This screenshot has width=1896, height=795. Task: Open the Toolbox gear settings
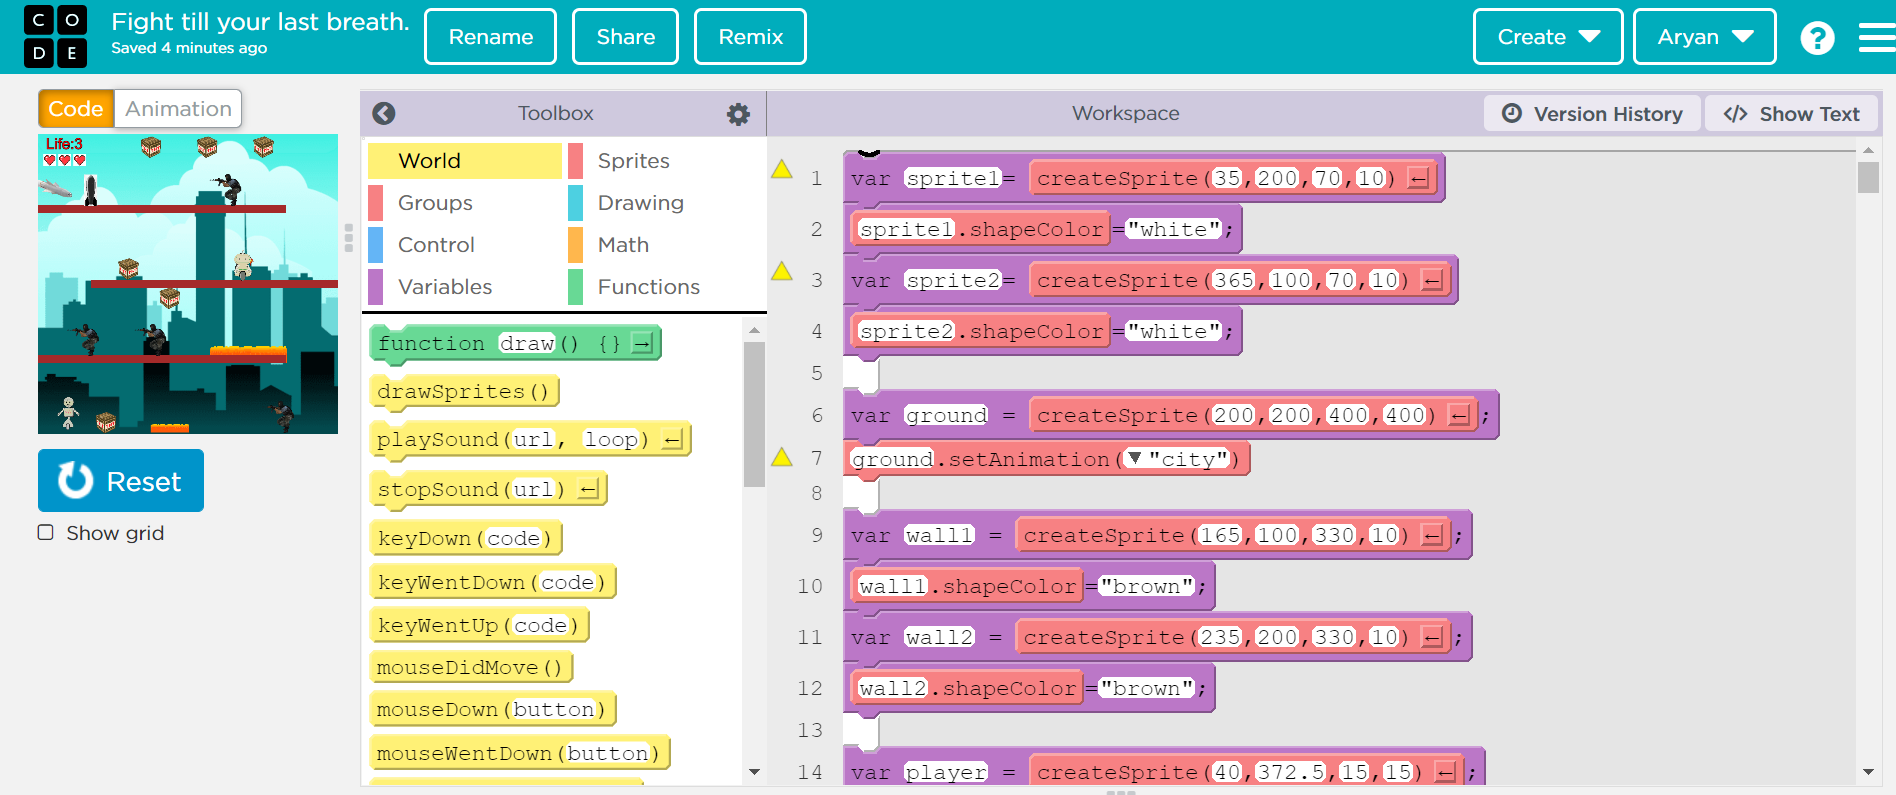tap(738, 114)
